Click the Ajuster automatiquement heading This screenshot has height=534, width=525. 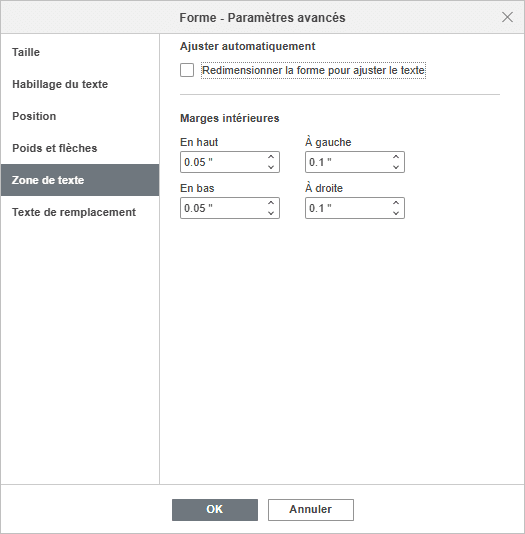pos(248,46)
